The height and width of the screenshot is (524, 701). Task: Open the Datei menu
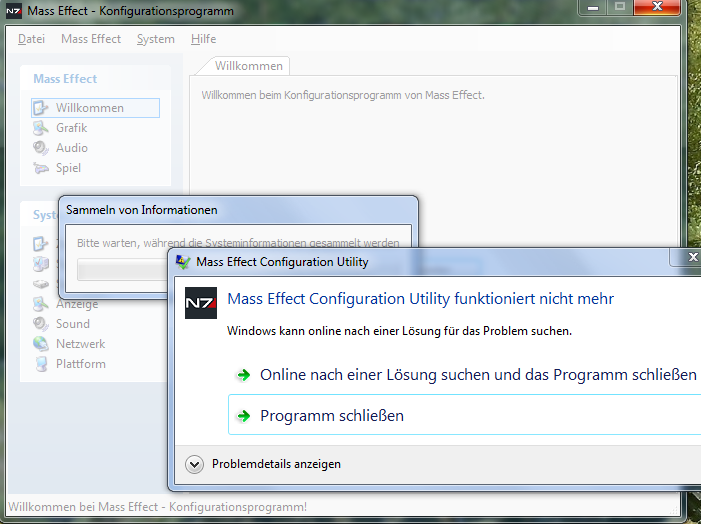point(32,39)
